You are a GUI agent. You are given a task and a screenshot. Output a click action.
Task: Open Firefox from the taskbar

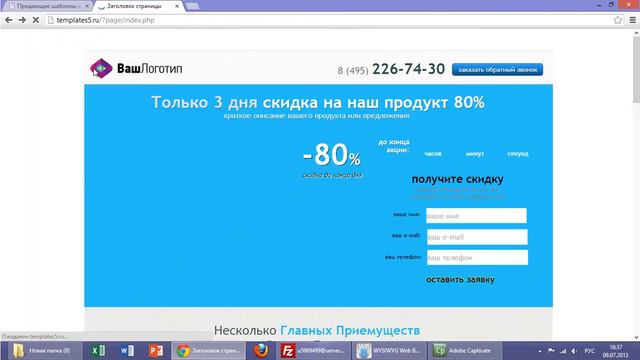[x=261, y=351]
